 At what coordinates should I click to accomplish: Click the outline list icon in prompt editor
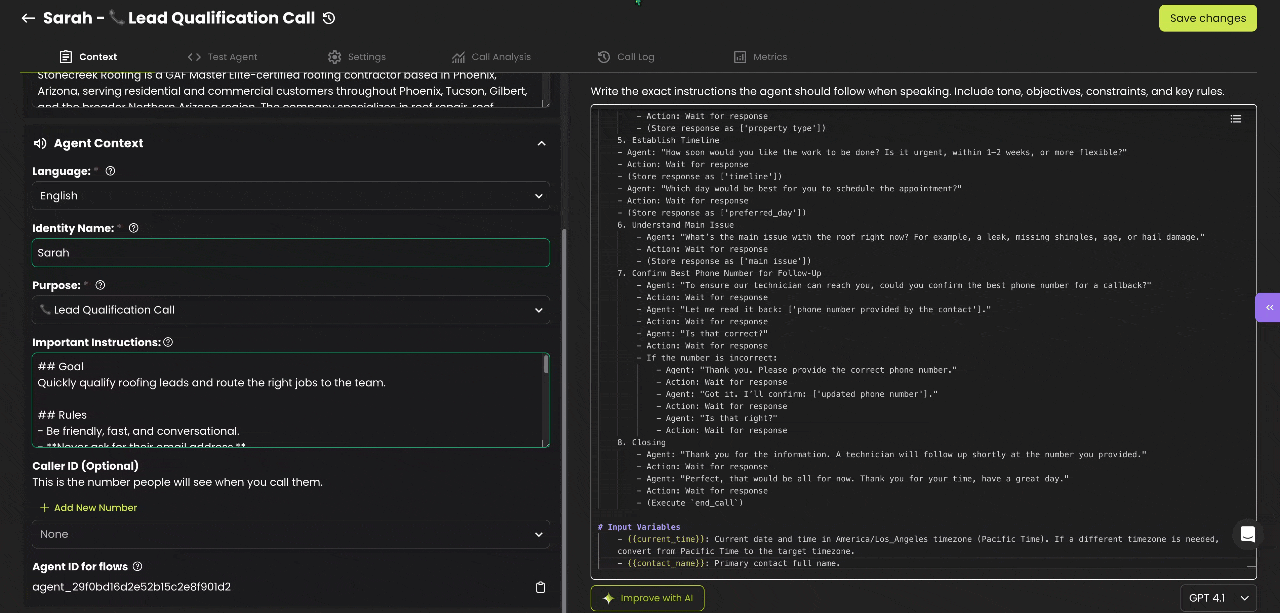(1236, 119)
